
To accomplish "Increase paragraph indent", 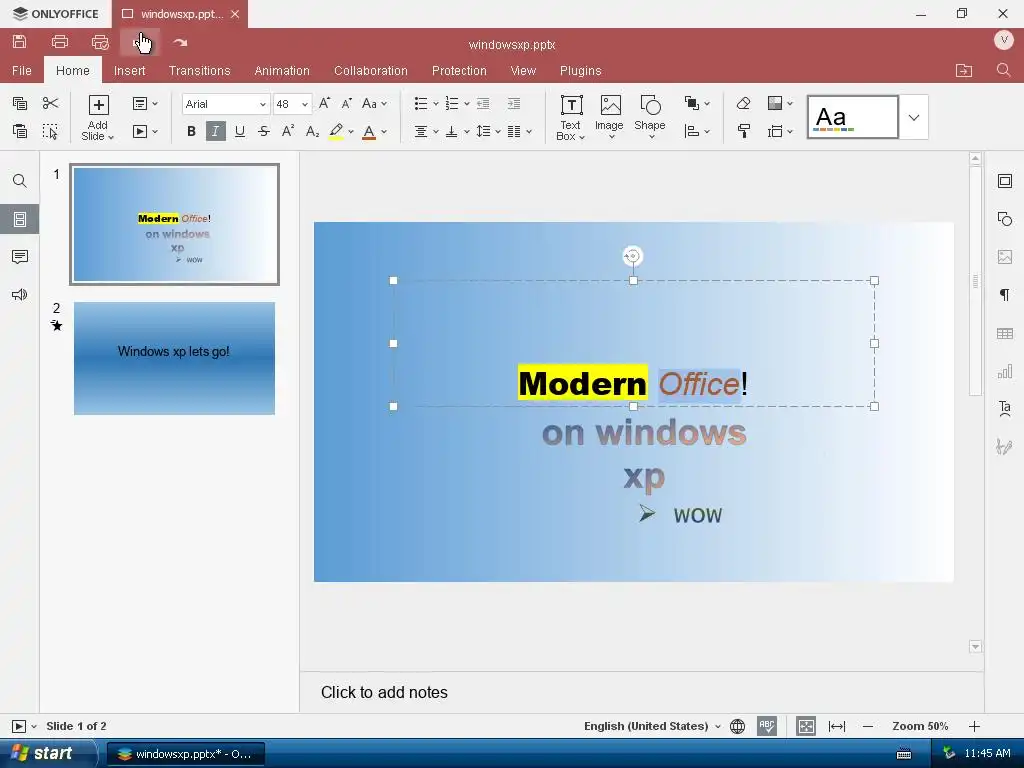I will 514,103.
